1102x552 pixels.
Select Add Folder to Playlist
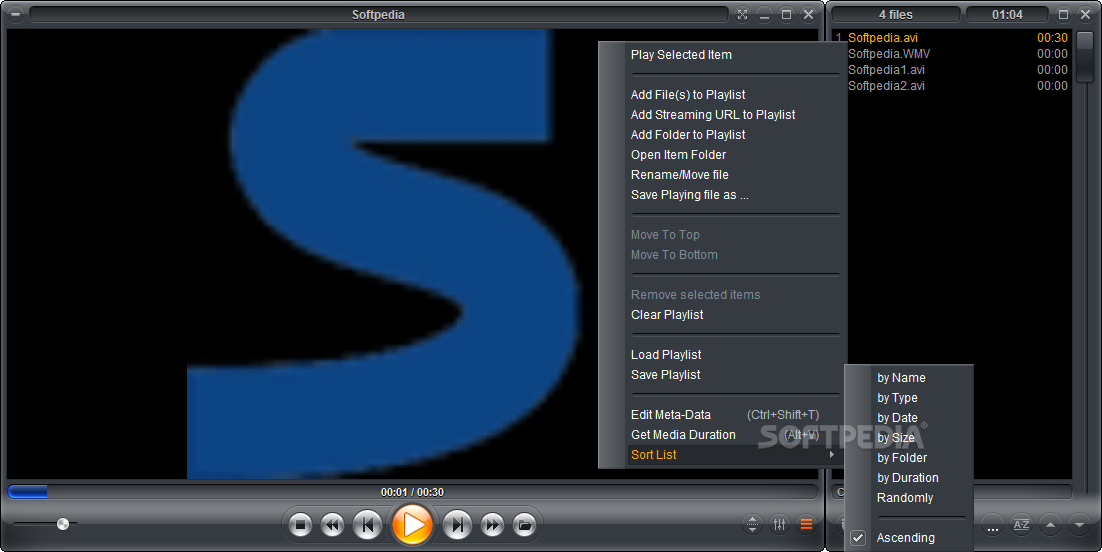688,135
